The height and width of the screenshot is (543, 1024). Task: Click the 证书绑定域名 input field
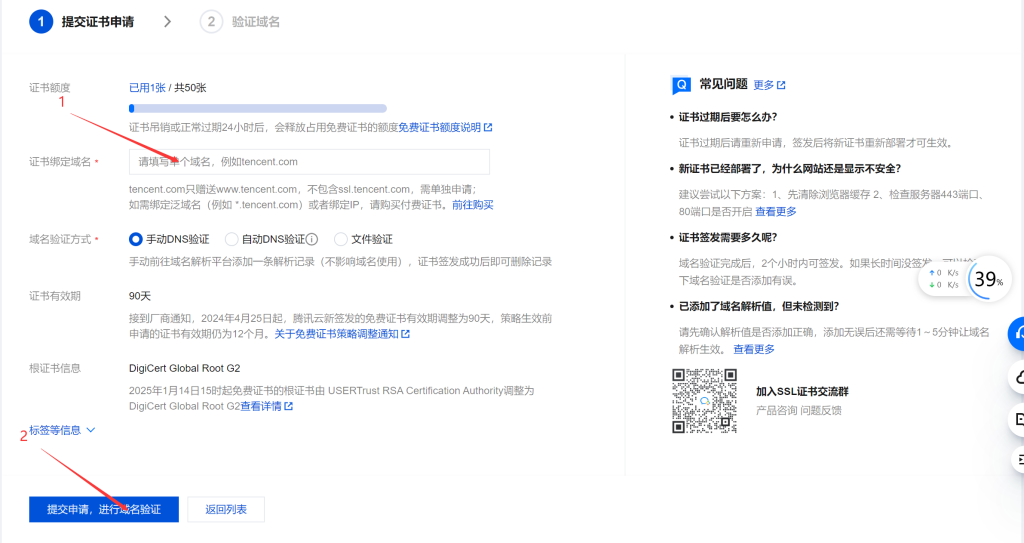[309, 162]
